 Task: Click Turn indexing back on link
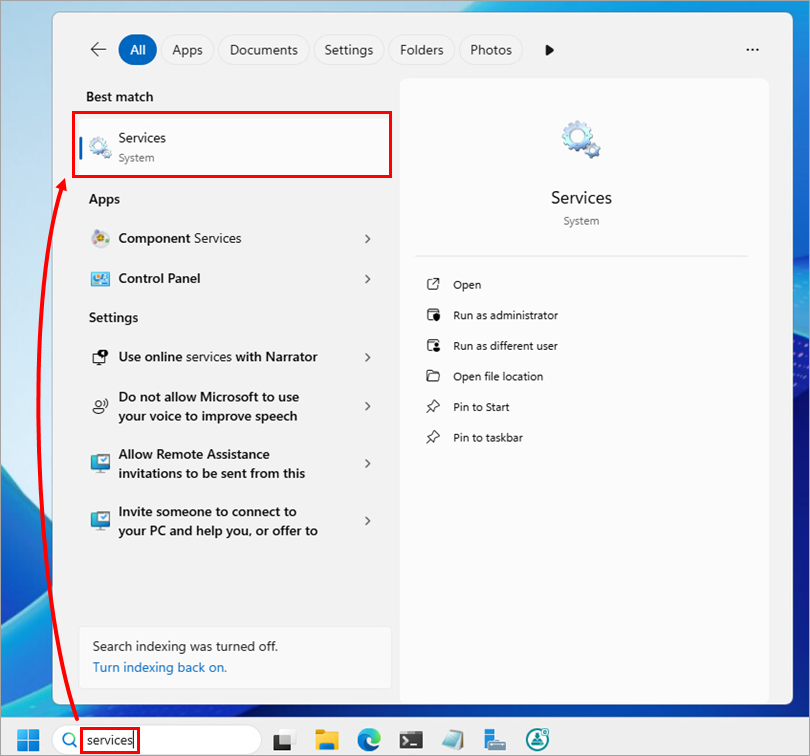coord(160,667)
